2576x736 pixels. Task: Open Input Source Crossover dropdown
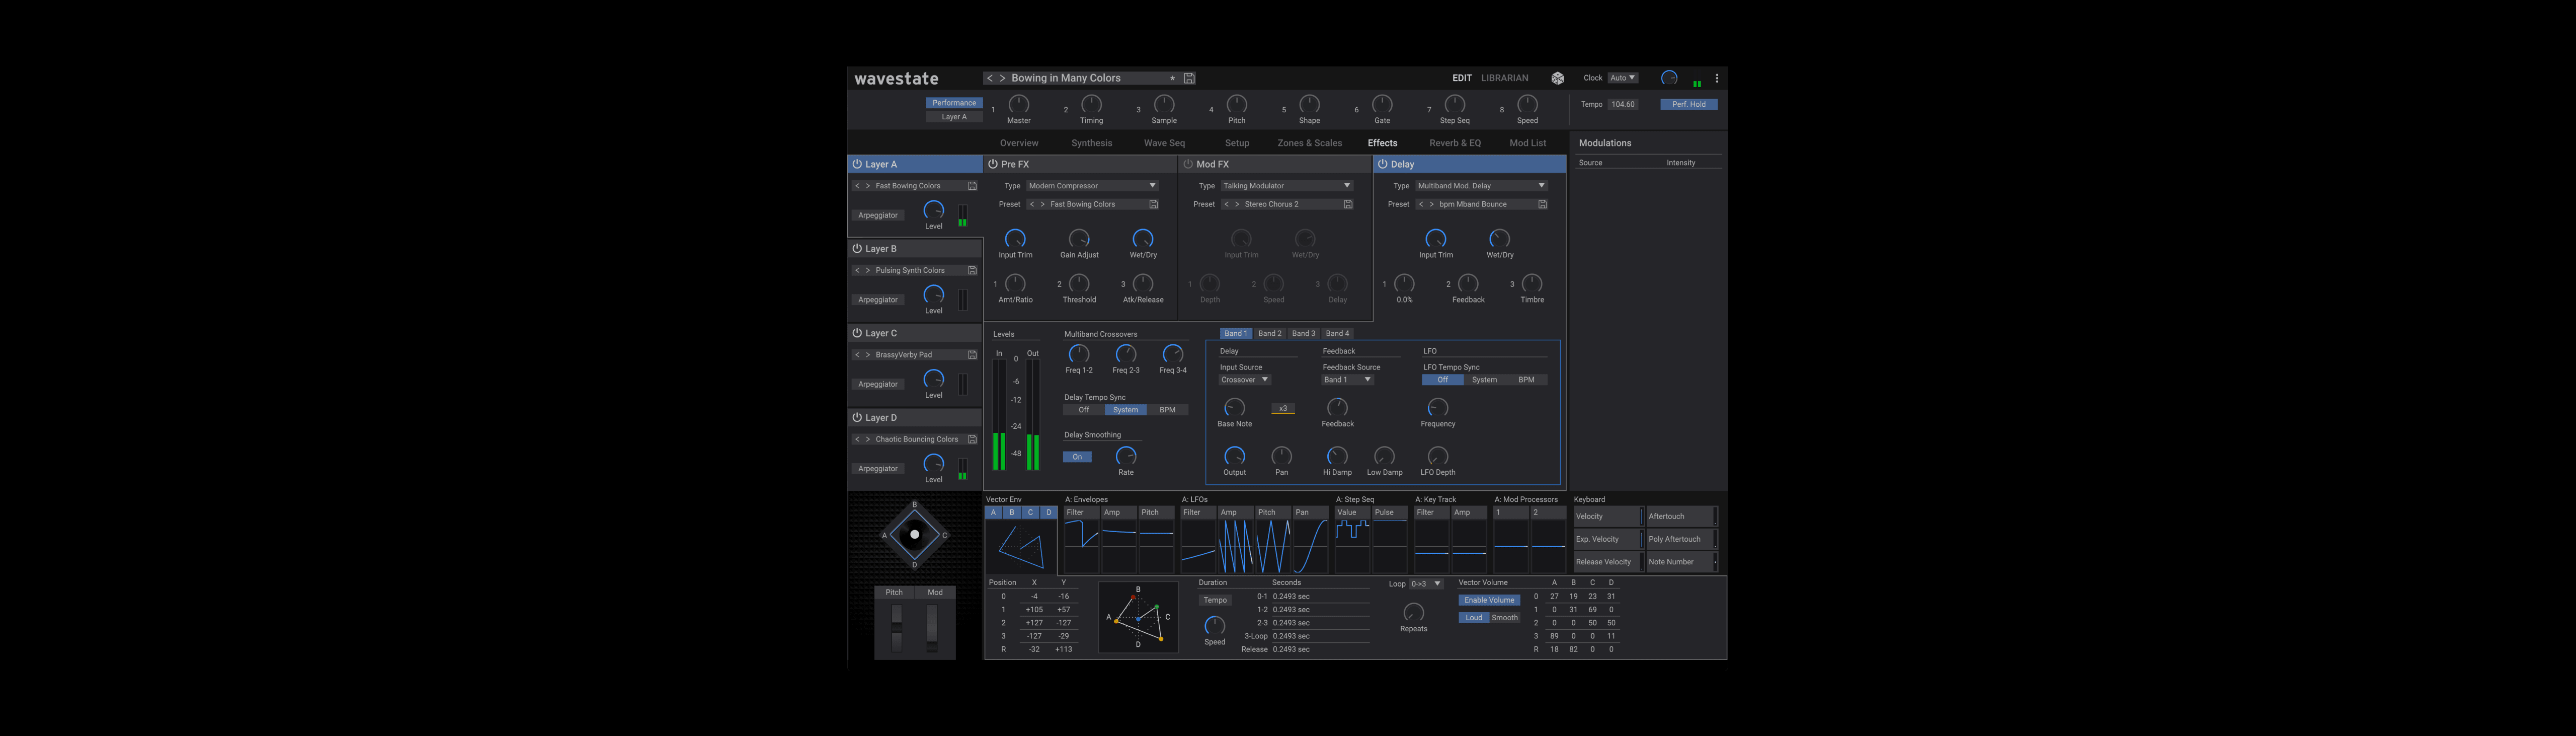click(1245, 380)
